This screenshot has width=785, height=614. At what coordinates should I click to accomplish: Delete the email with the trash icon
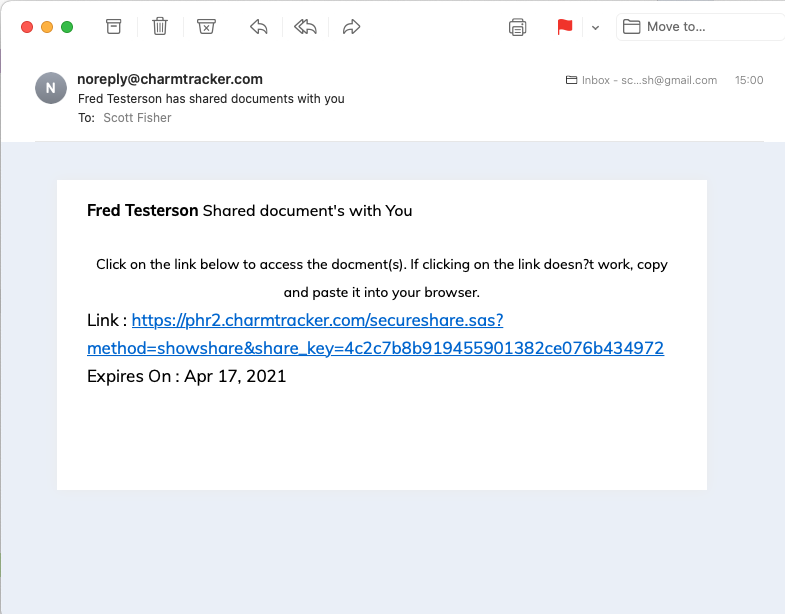click(160, 27)
